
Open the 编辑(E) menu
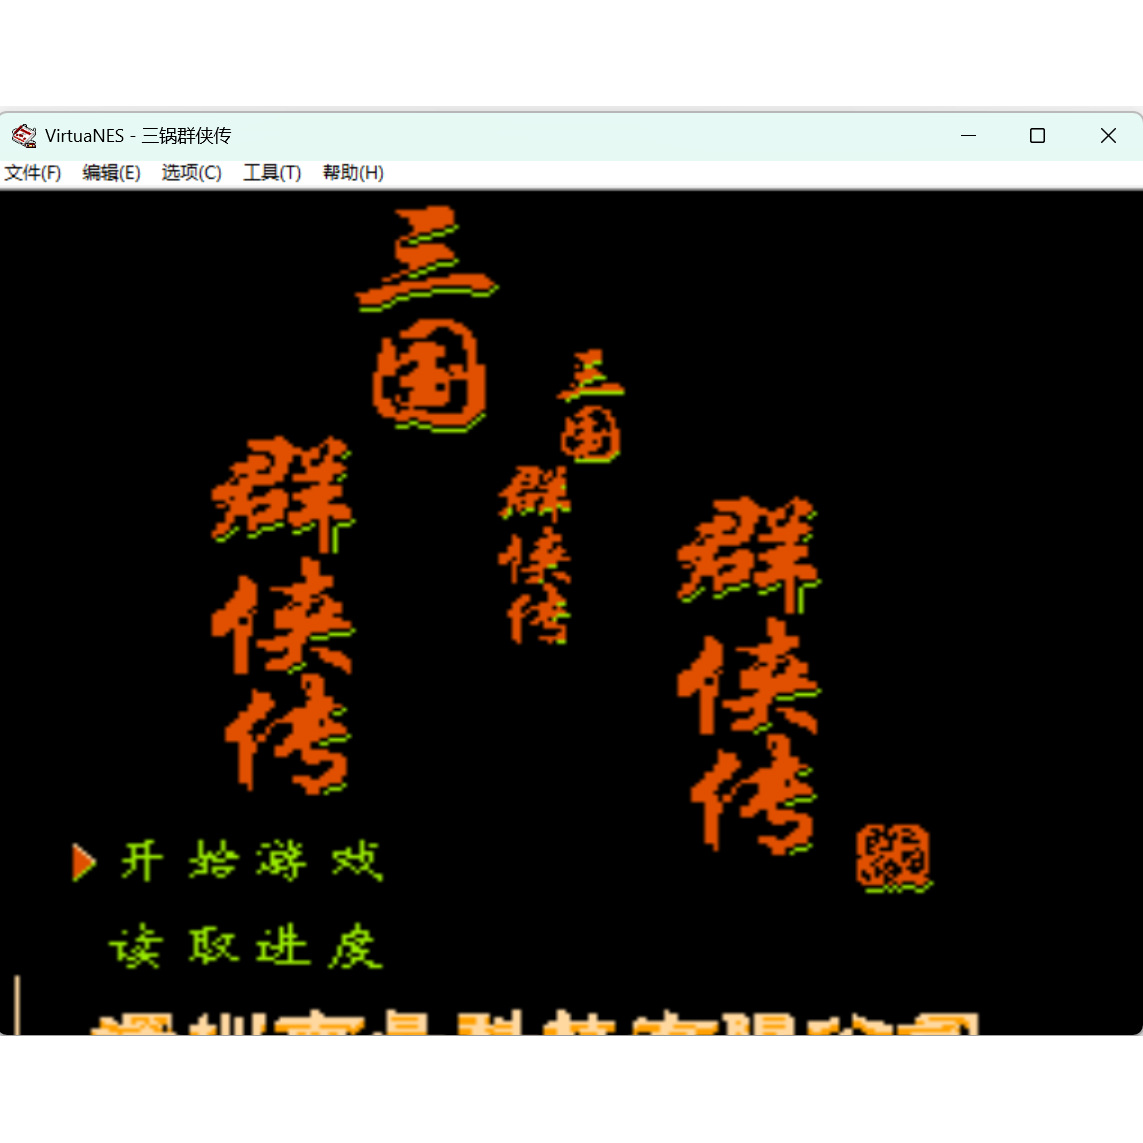pyautogui.click(x=111, y=172)
